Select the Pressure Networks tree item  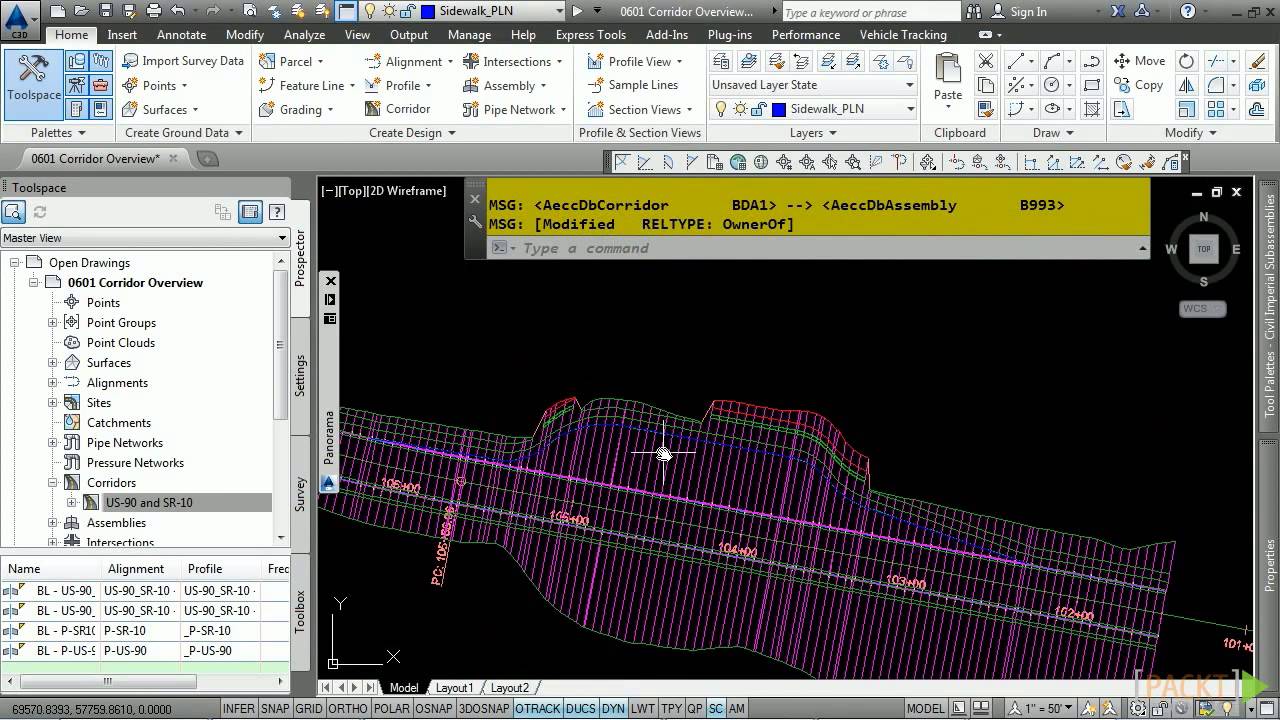(x=135, y=462)
